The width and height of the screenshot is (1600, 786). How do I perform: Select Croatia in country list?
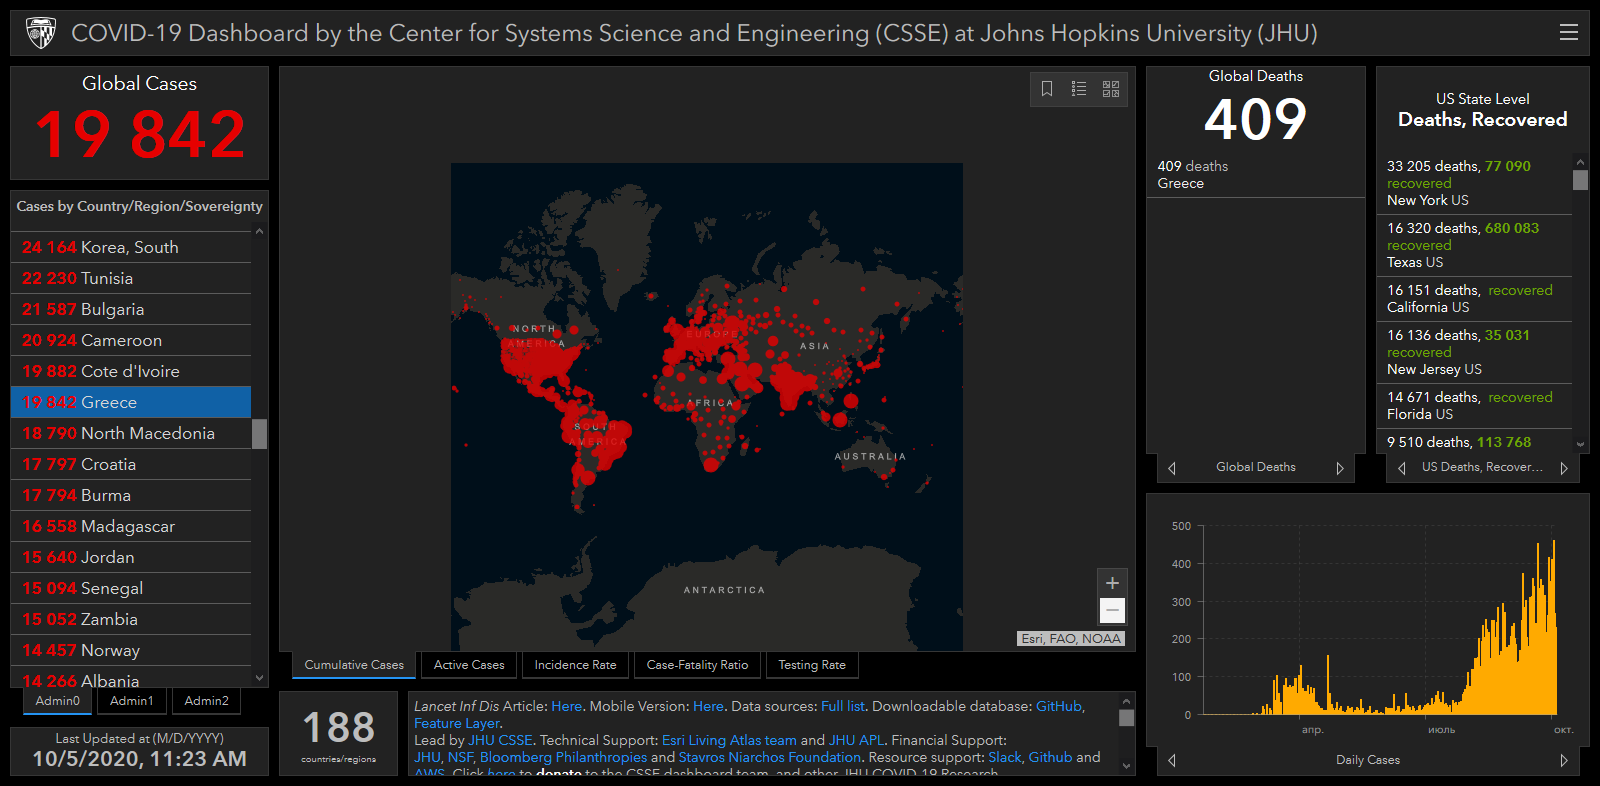131,464
